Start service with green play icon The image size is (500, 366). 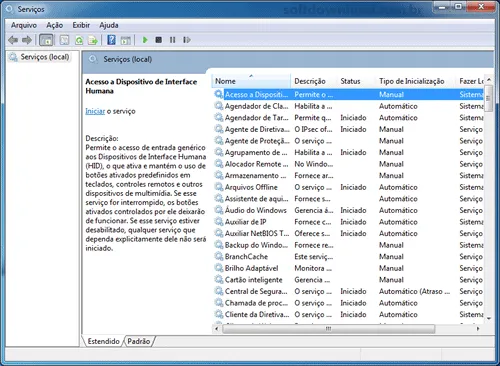[145, 40]
